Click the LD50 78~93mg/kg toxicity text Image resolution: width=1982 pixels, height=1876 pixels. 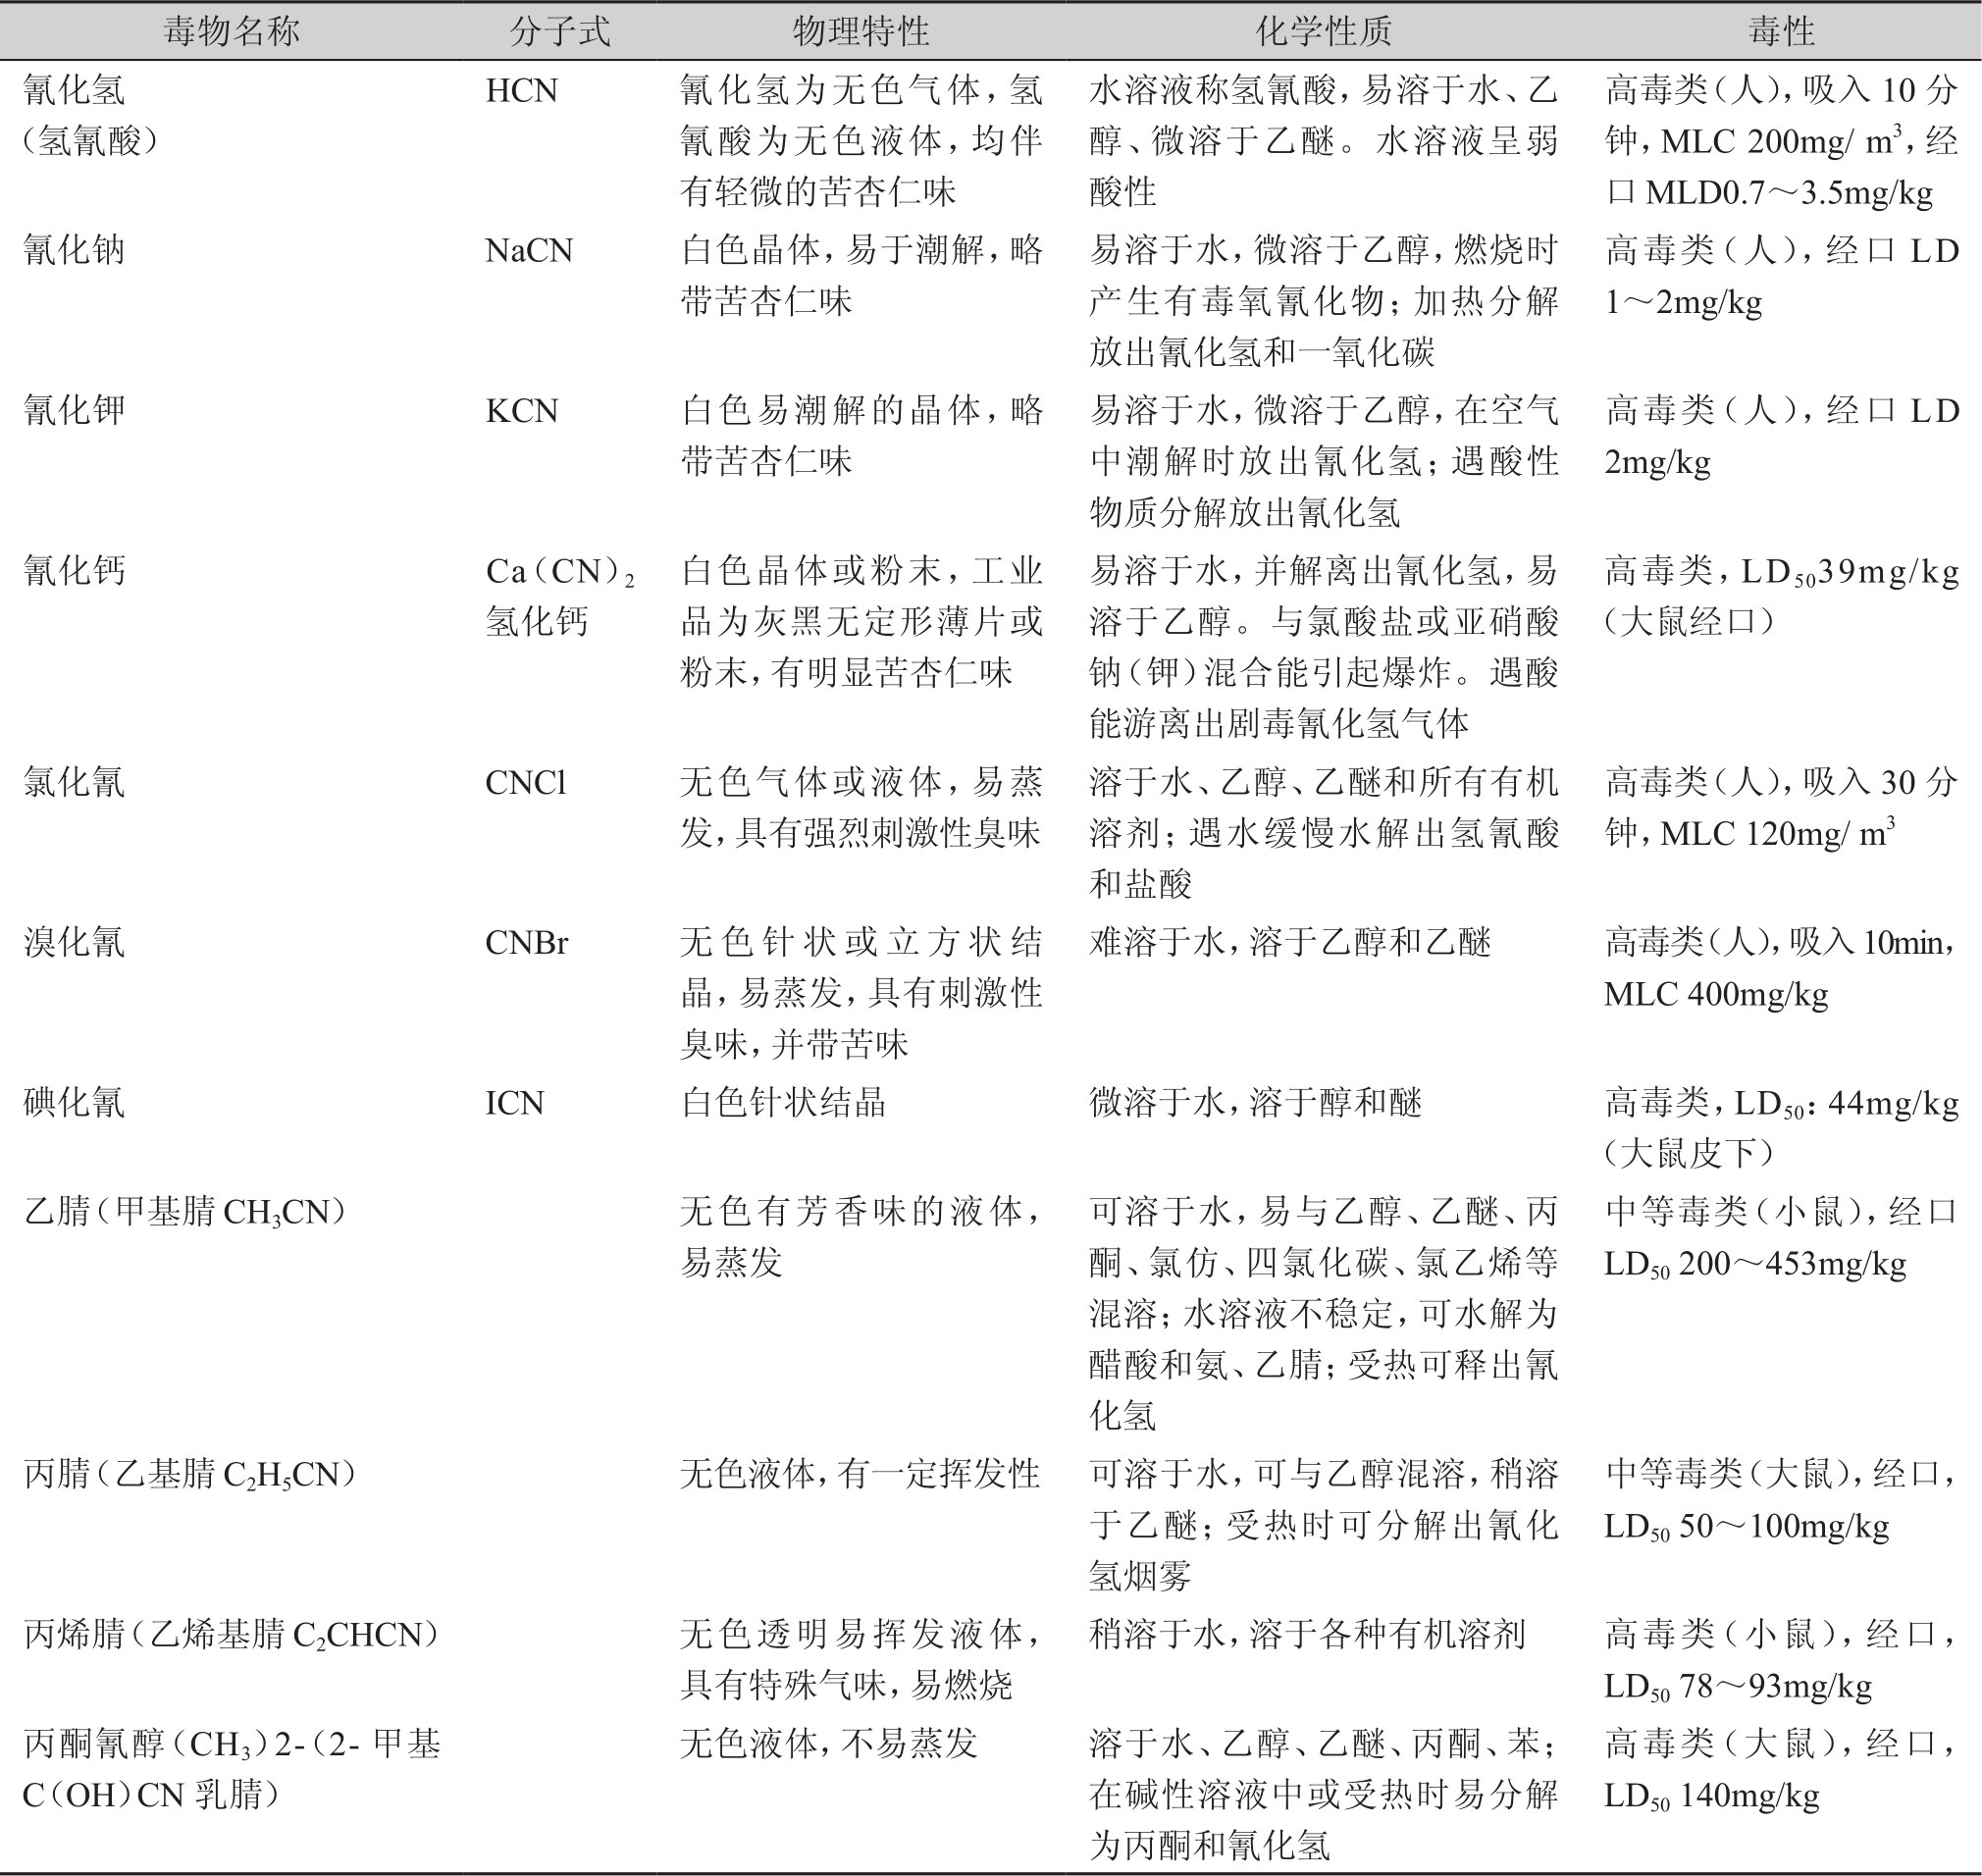[x=1738, y=1687]
